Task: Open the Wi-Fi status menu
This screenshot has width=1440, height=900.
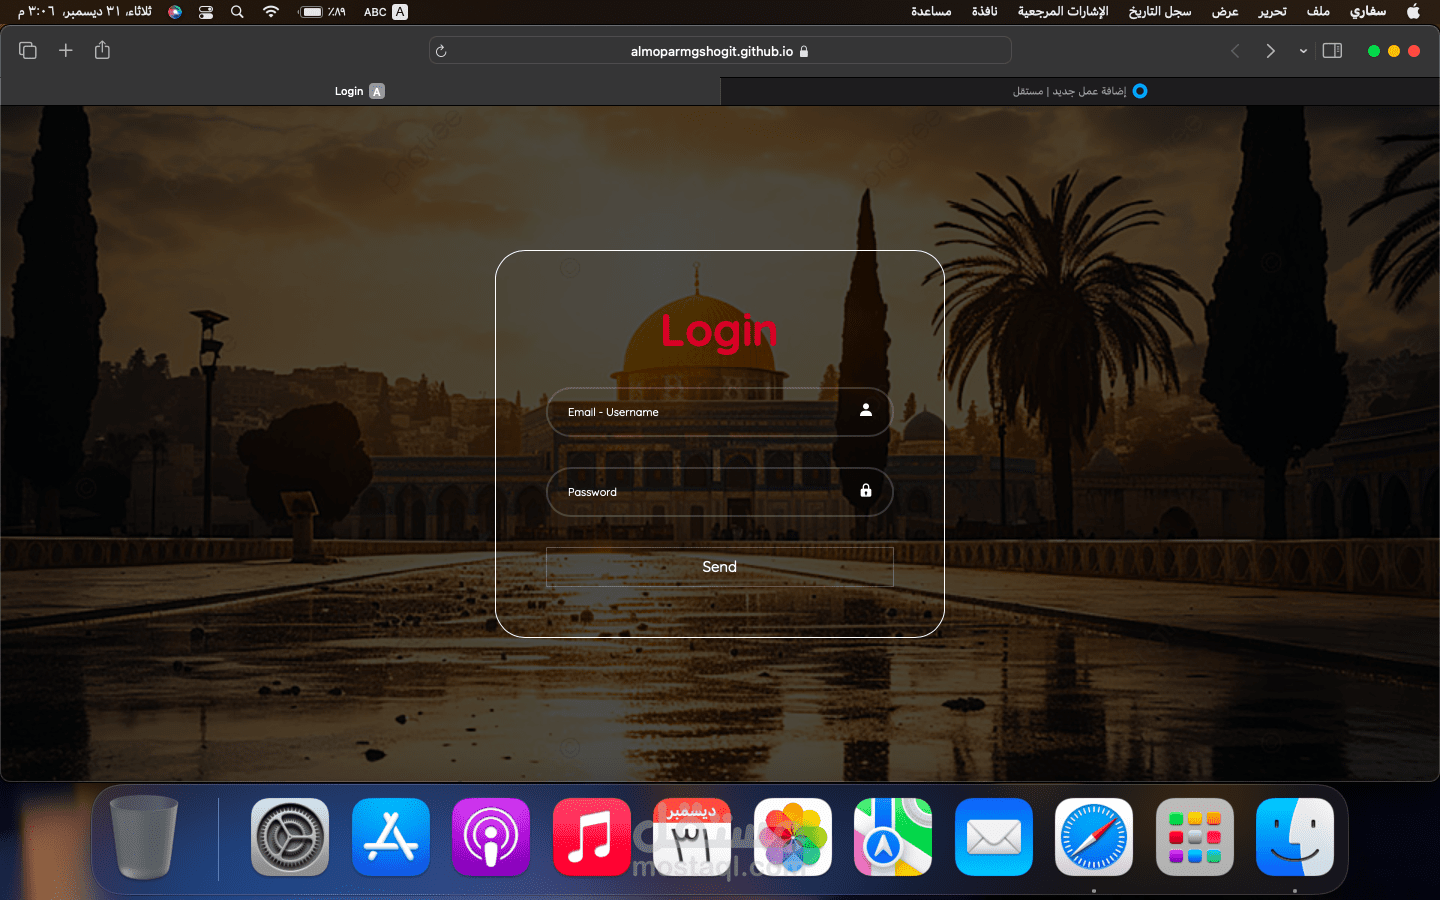Action: [x=271, y=12]
